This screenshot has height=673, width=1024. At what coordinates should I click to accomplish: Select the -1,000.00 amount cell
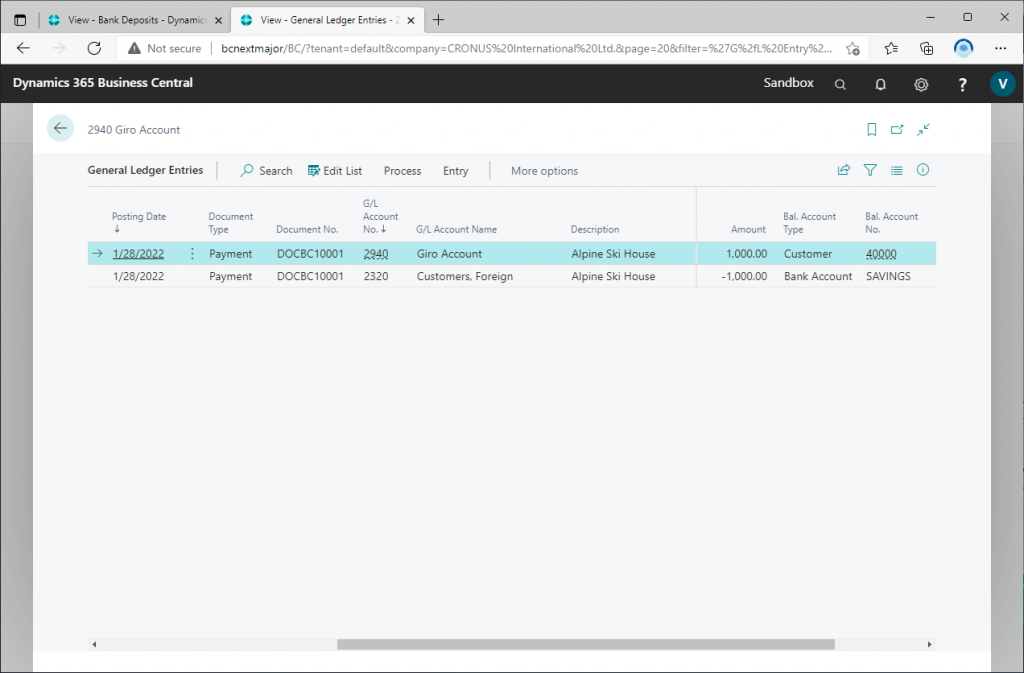tap(744, 276)
